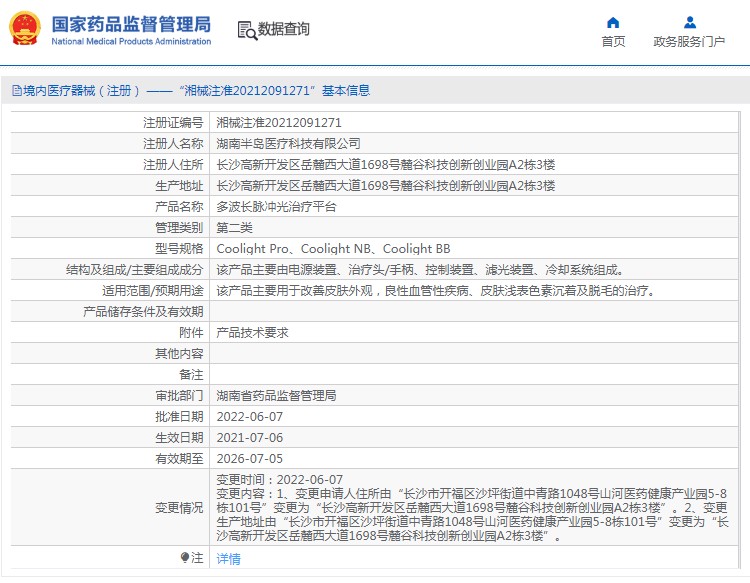
Task: Click the 有效期至 row label
Action: tap(179, 459)
